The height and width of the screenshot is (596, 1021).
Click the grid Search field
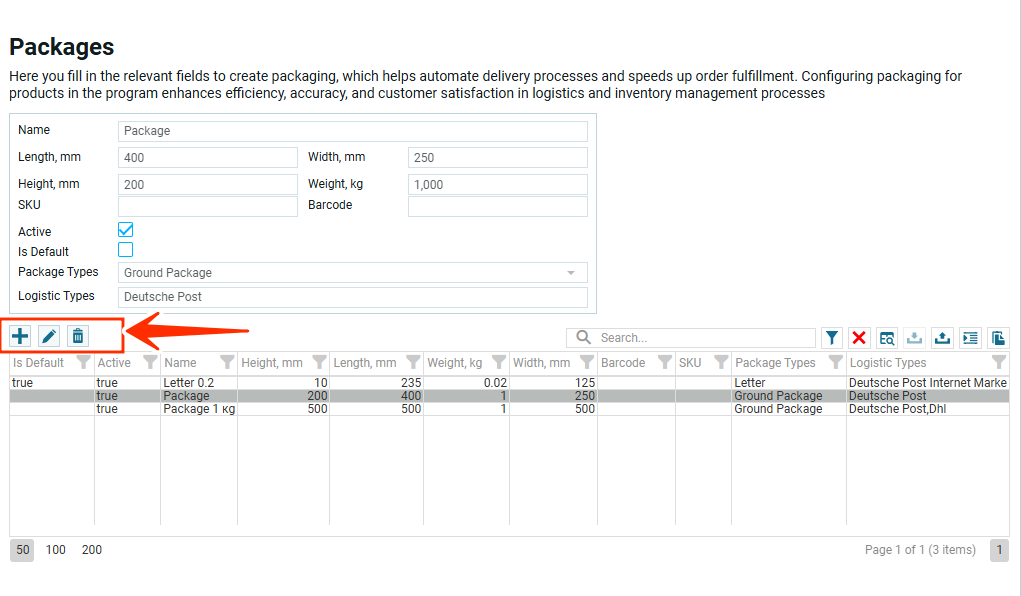click(x=703, y=338)
